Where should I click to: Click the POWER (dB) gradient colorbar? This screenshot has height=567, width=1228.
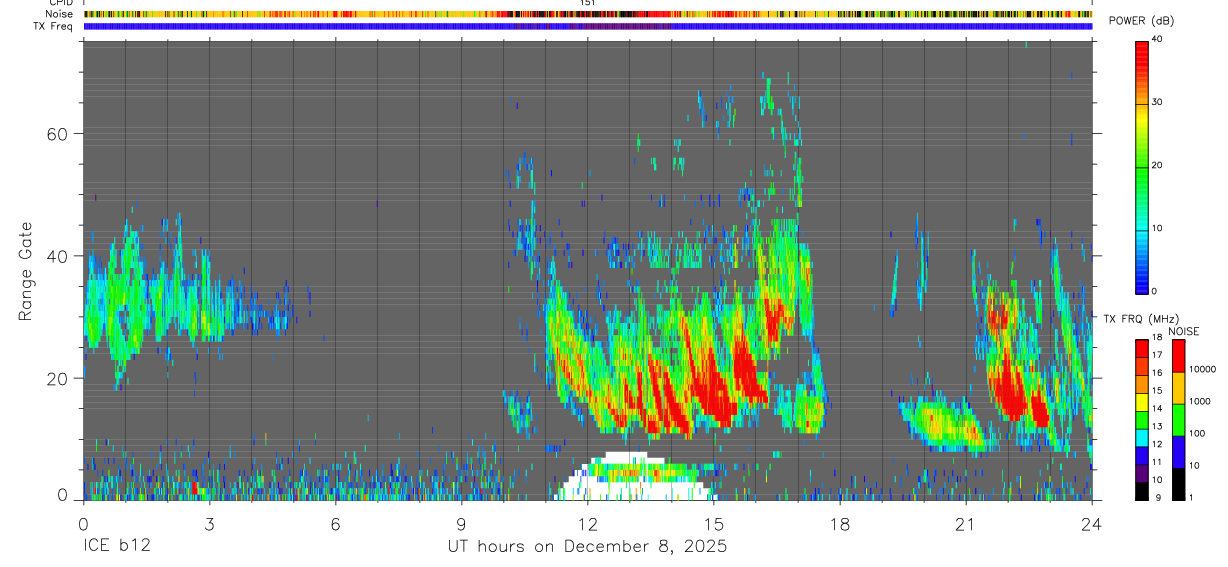pyautogui.click(x=1143, y=166)
